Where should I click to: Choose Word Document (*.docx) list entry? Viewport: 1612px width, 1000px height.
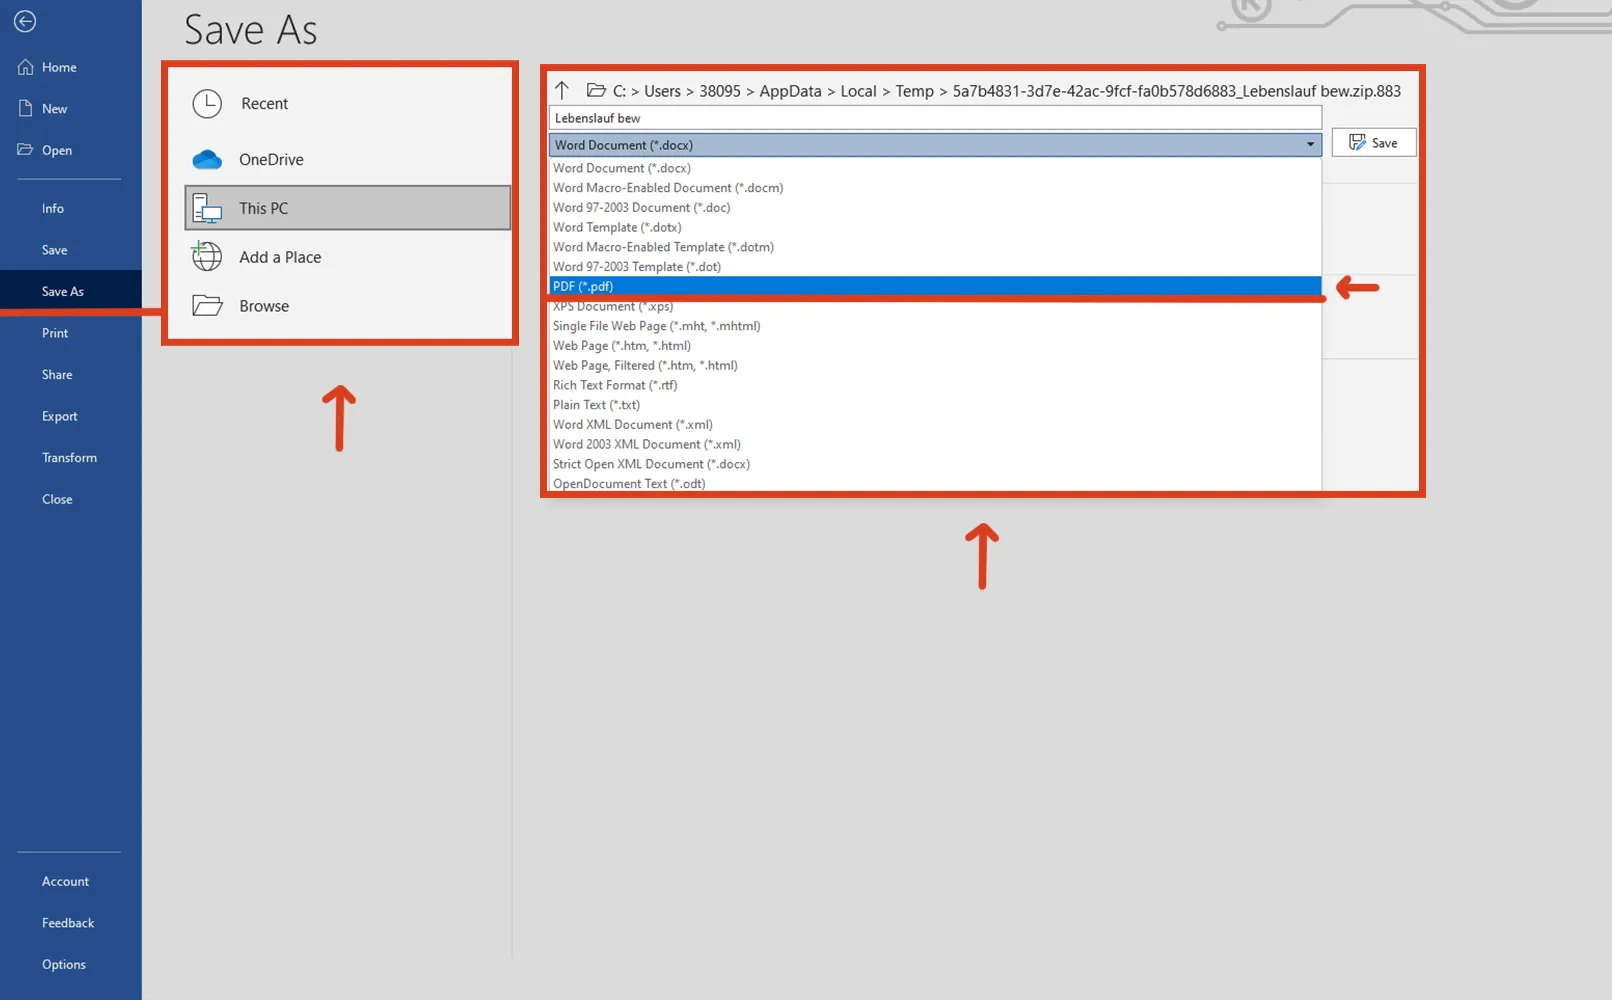(x=935, y=168)
